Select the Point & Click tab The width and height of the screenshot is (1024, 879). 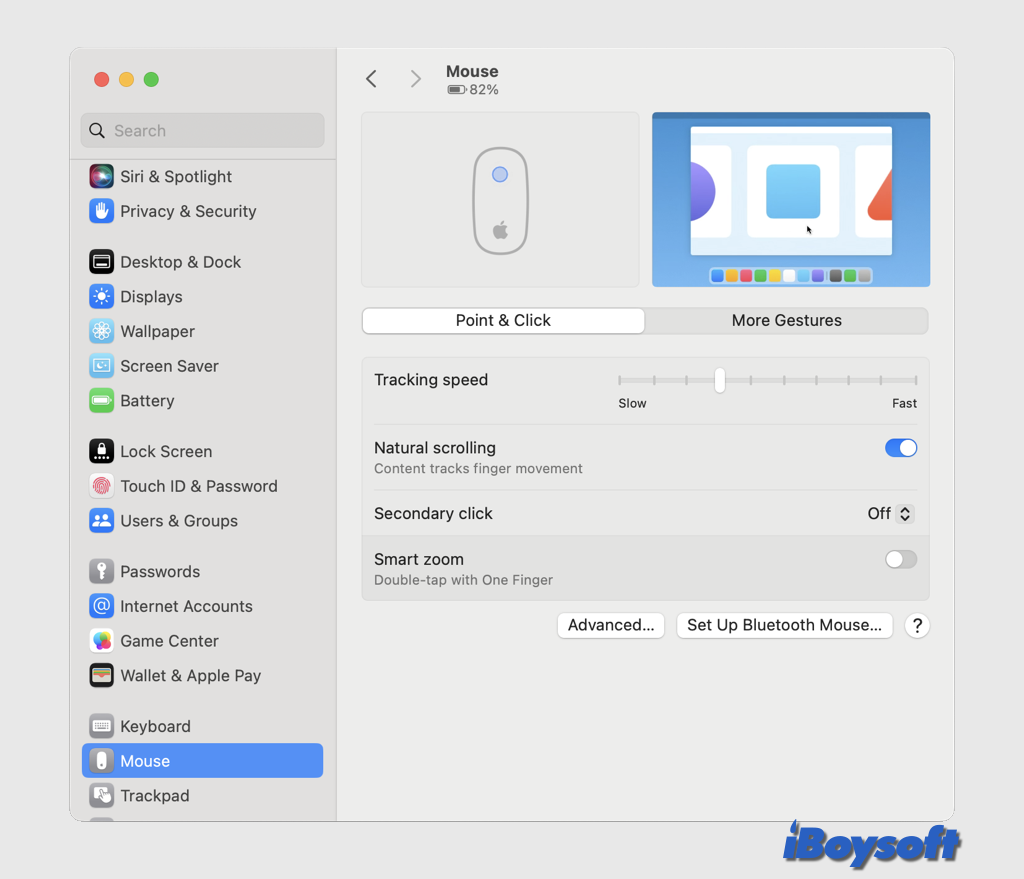pyautogui.click(x=503, y=321)
